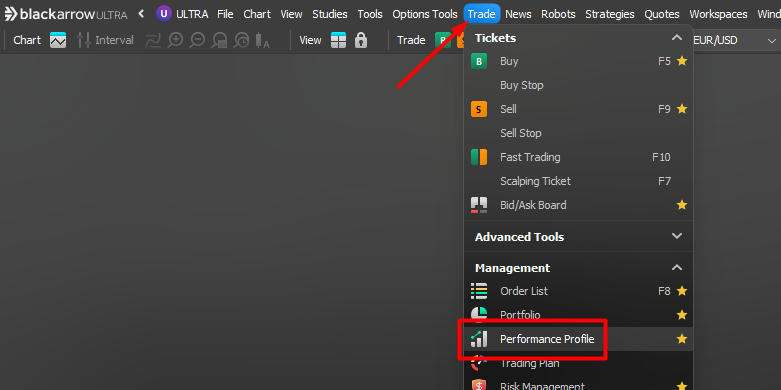Click the View toolbar label
Screen dimensions: 781x390
310,40
